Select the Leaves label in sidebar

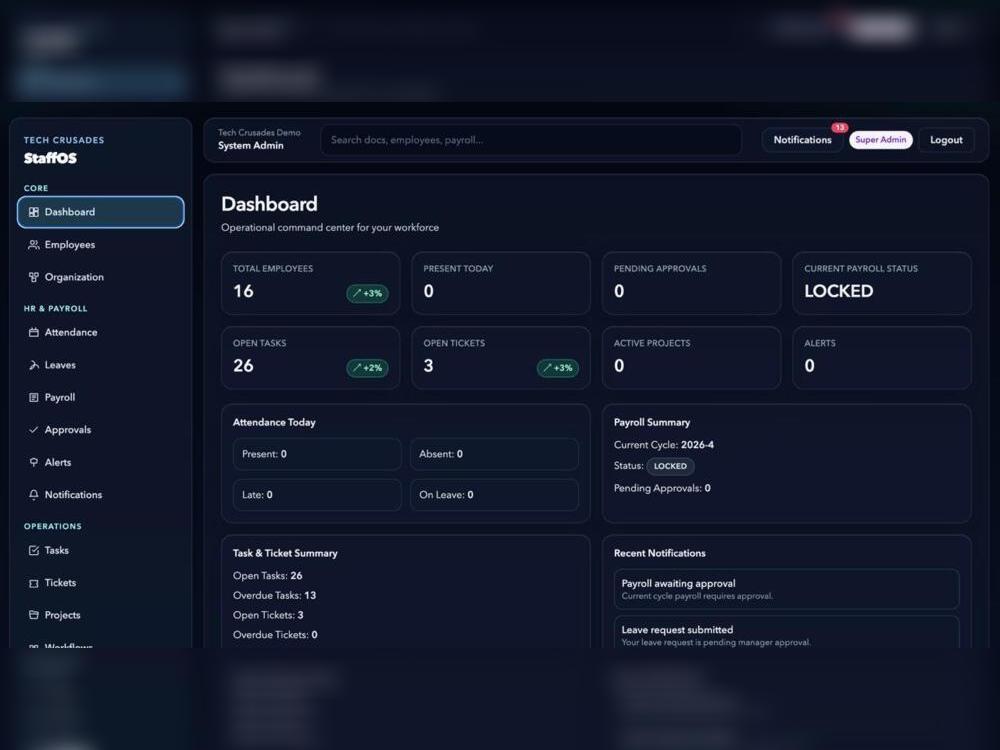[x=60, y=365]
